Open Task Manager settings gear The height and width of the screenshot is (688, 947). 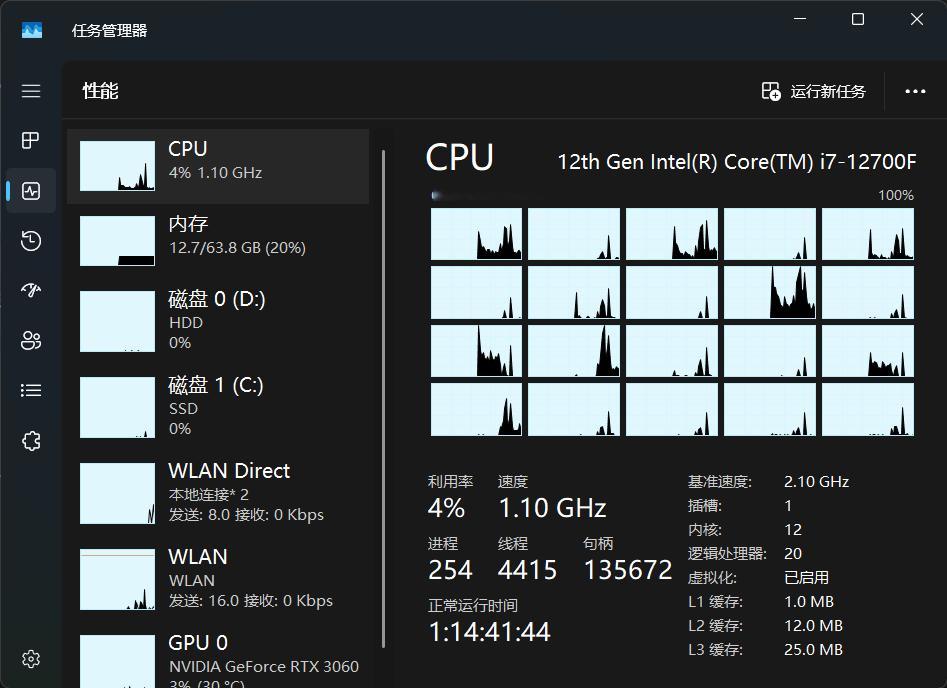coord(31,658)
